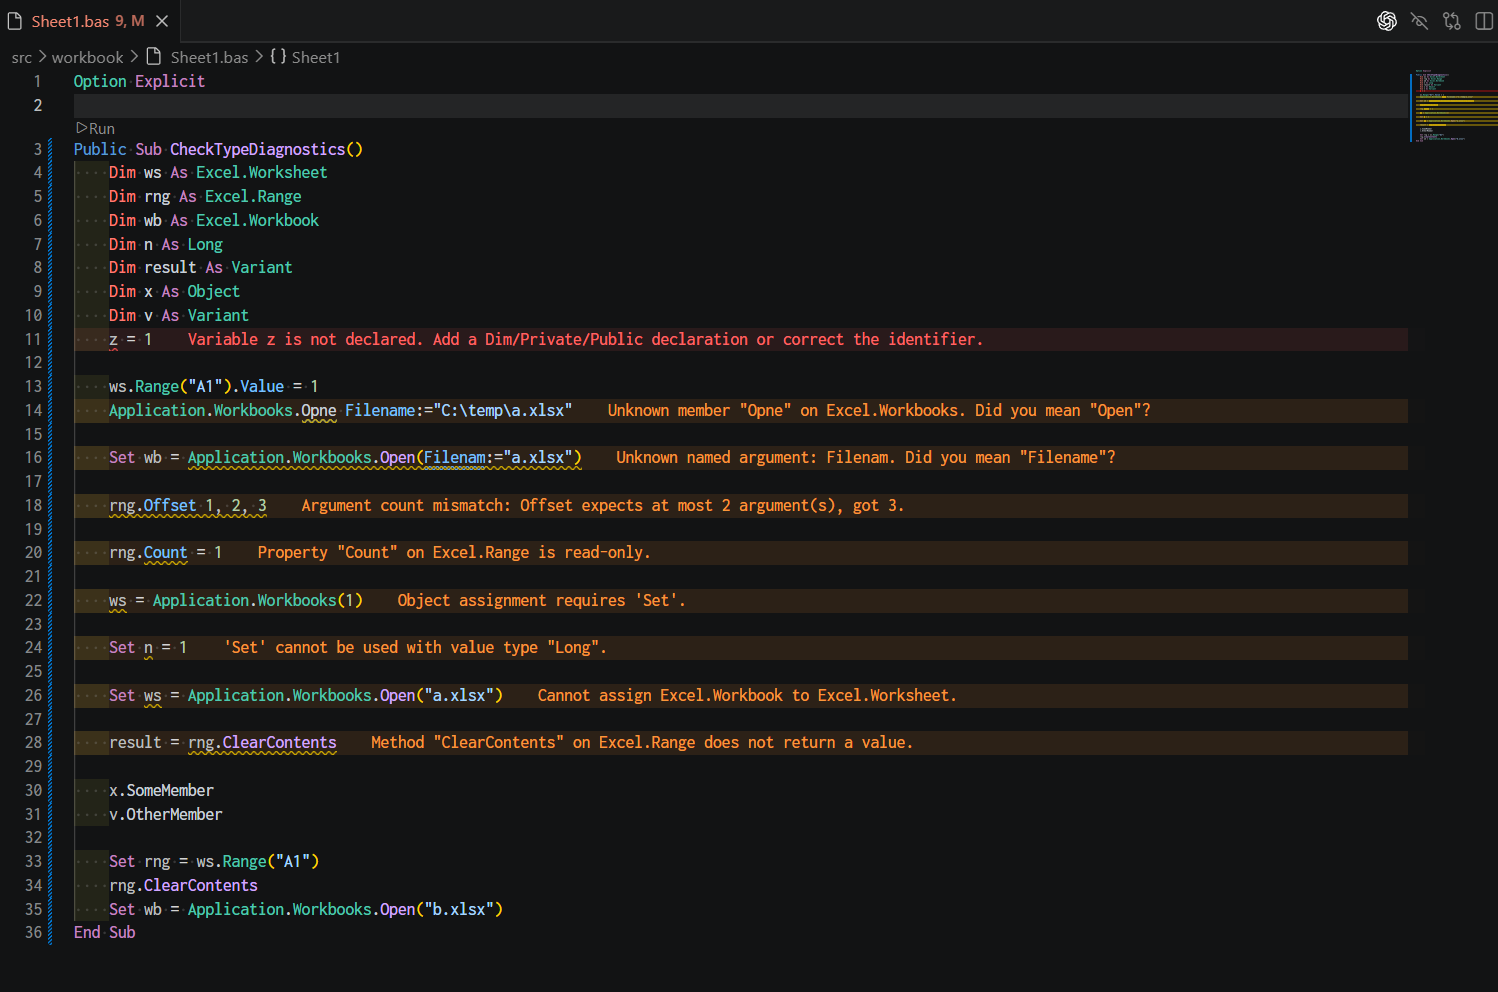Click line number 11 in the gutter
1498x992 pixels.
(33, 340)
